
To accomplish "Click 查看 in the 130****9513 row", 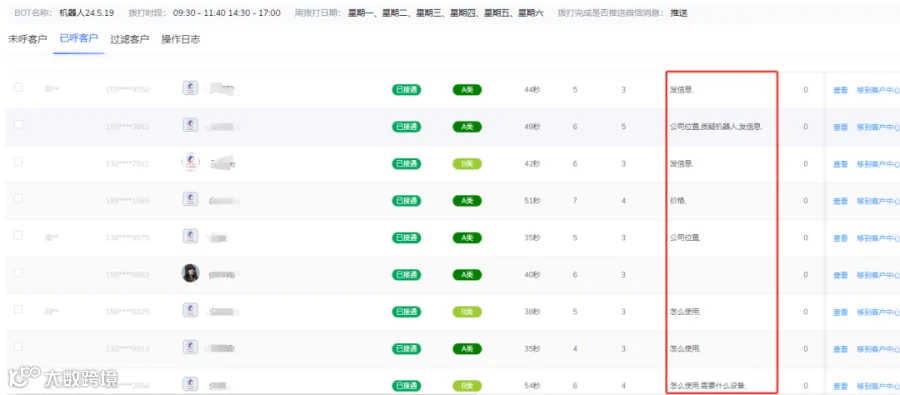I will 840,349.
